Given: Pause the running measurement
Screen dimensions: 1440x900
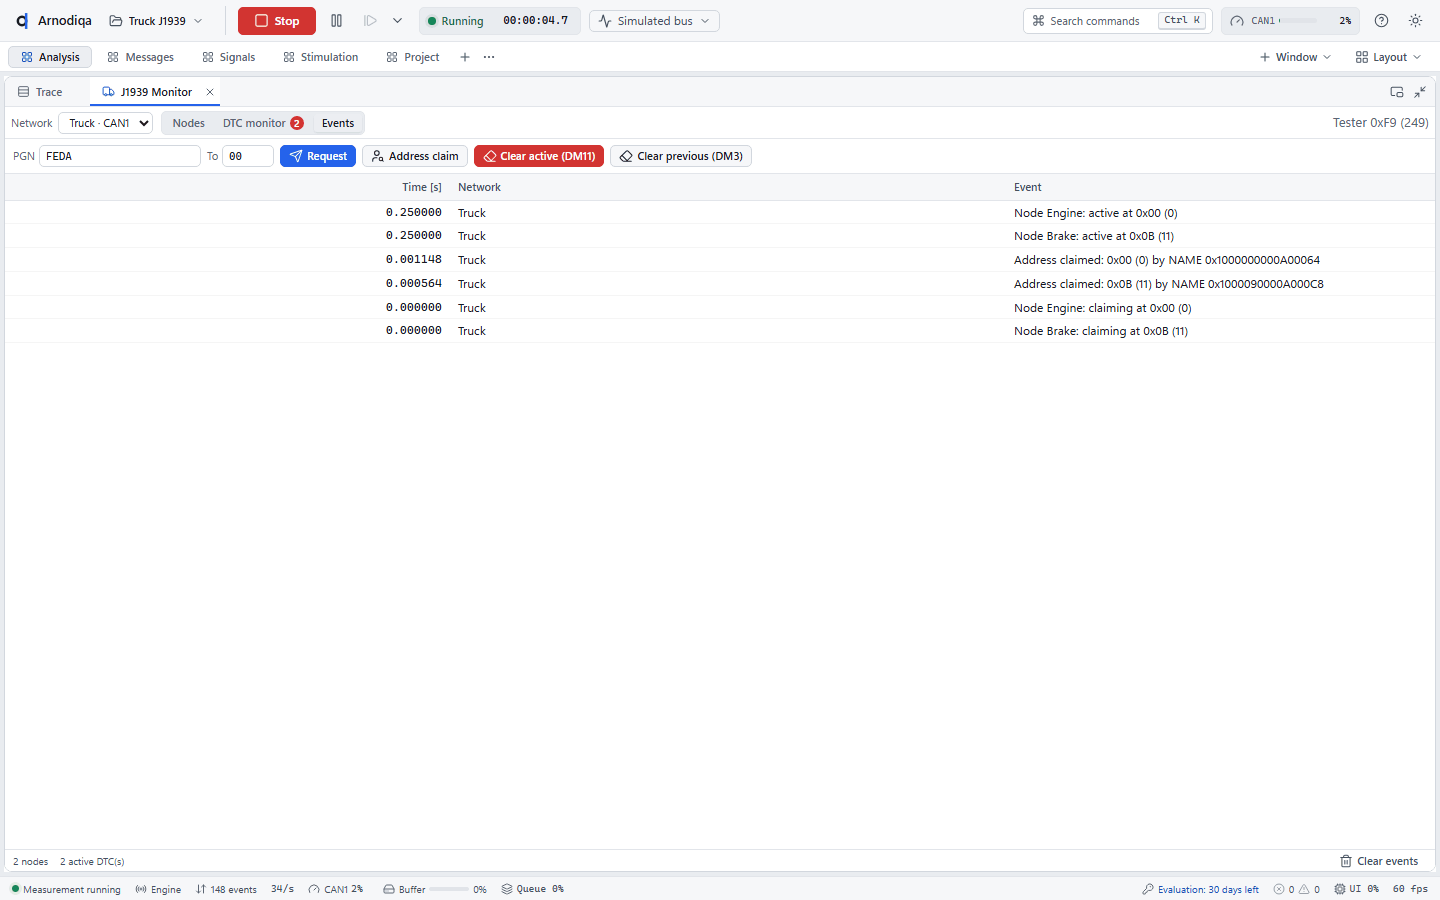Looking at the screenshot, I should [x=336, y=21].
